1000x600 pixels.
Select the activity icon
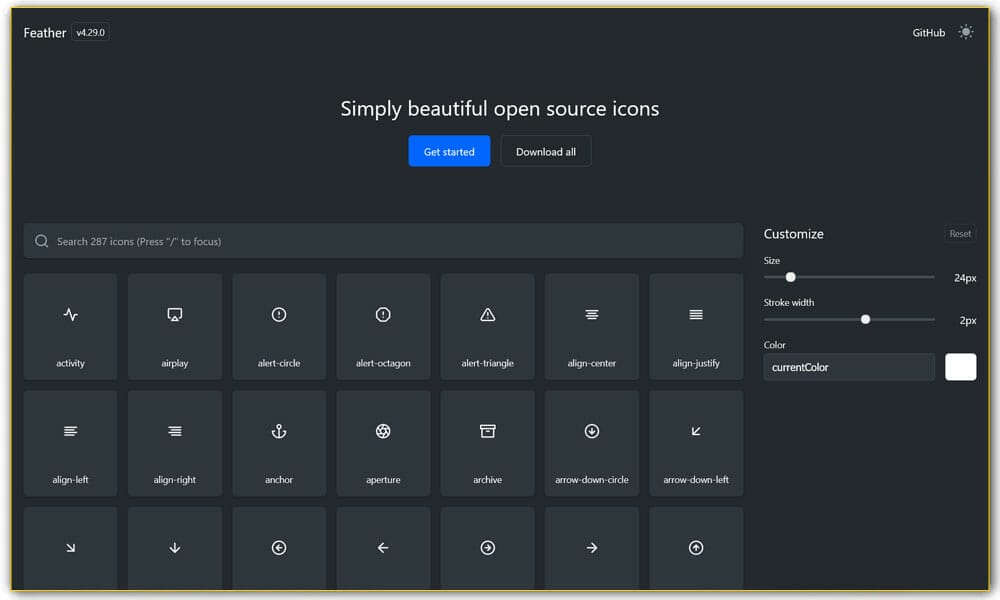coord(70,326)
